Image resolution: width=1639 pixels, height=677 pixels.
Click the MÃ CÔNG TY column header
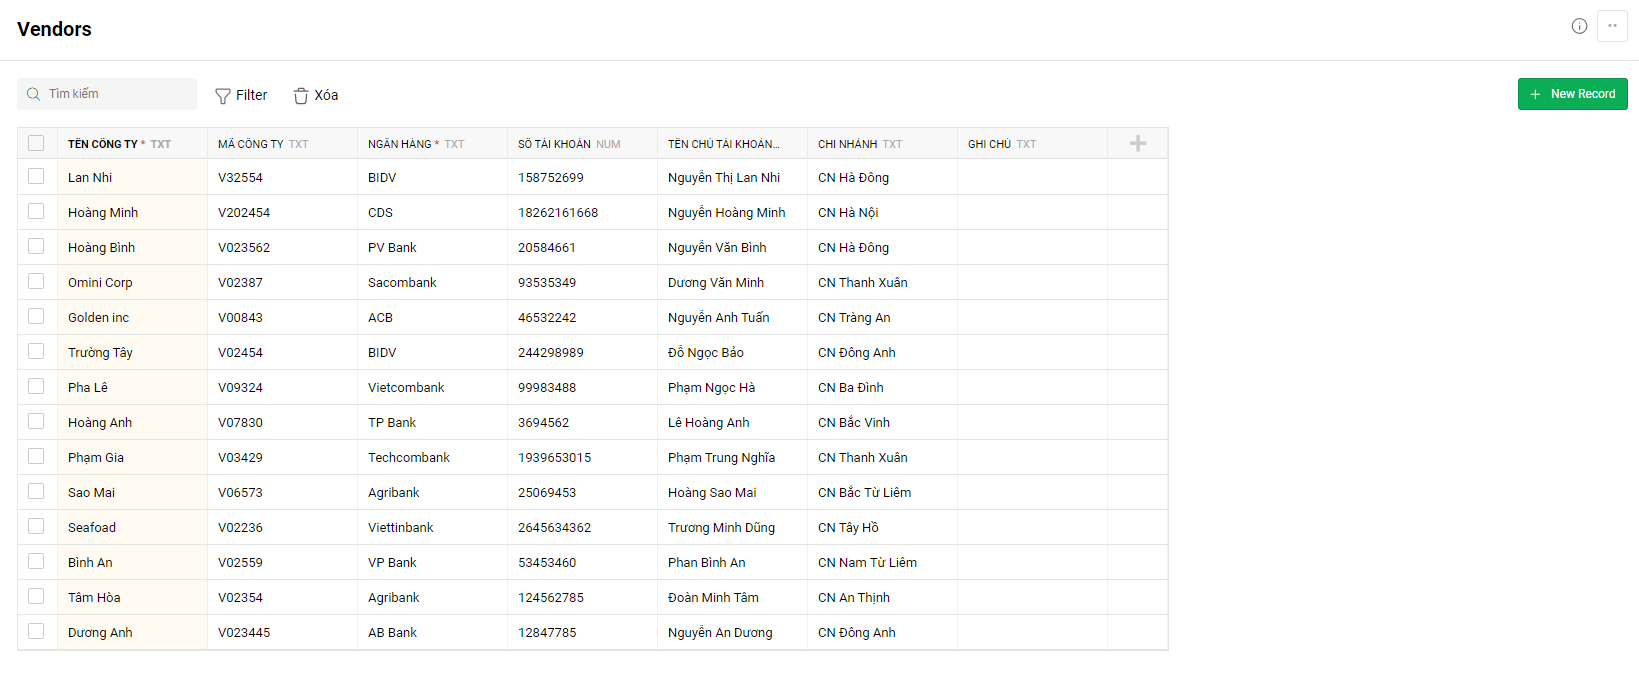pyautogui.click(x=282, y=144)
